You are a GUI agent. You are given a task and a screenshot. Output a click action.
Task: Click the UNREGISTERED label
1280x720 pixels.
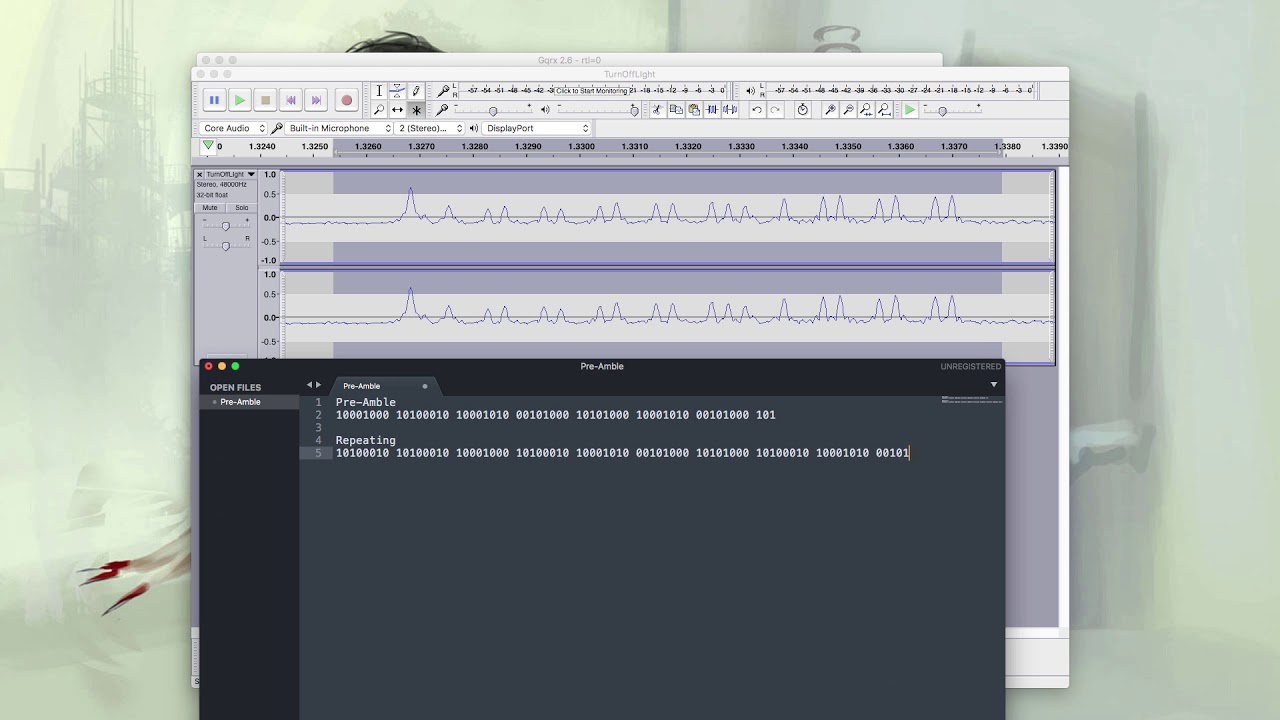tap(970, 367)
